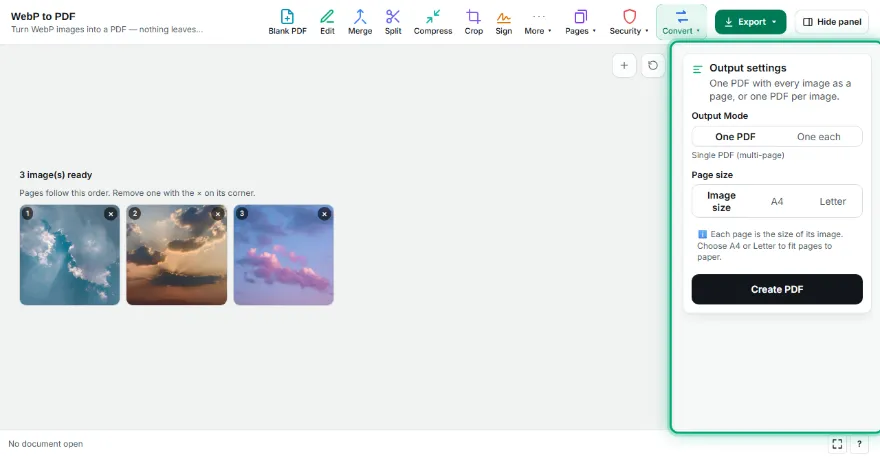Viewport: 880px width, 457px height.
Task: Select One each output mode
Action: click(818, 136)
